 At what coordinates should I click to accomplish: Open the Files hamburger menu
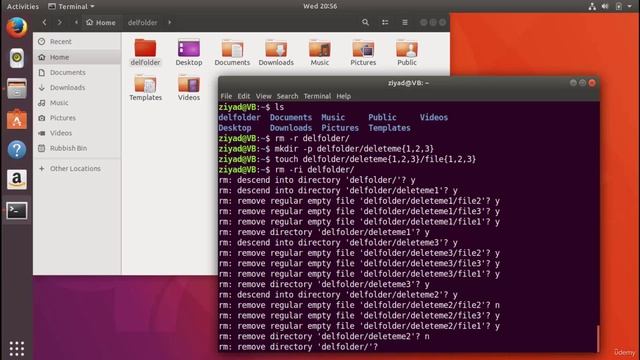pyautogui.click(x=404, y=22)
